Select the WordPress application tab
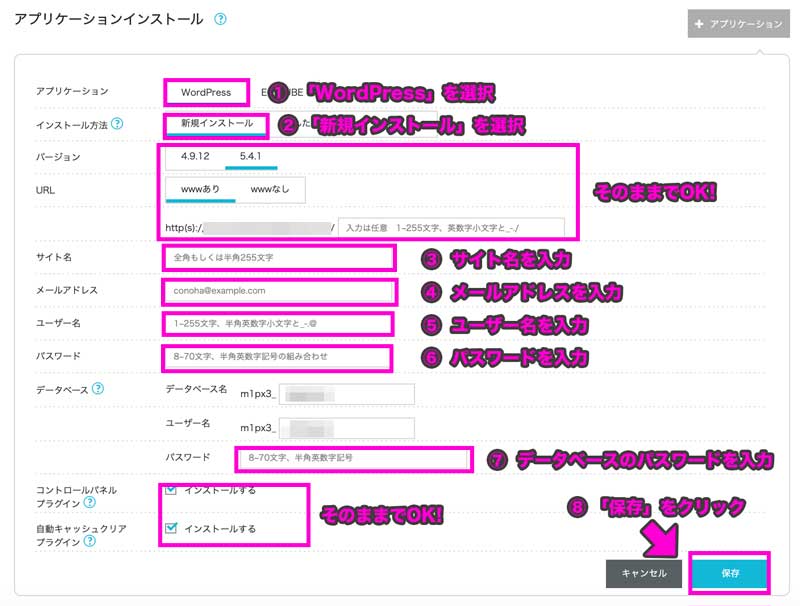 point(206,92)
